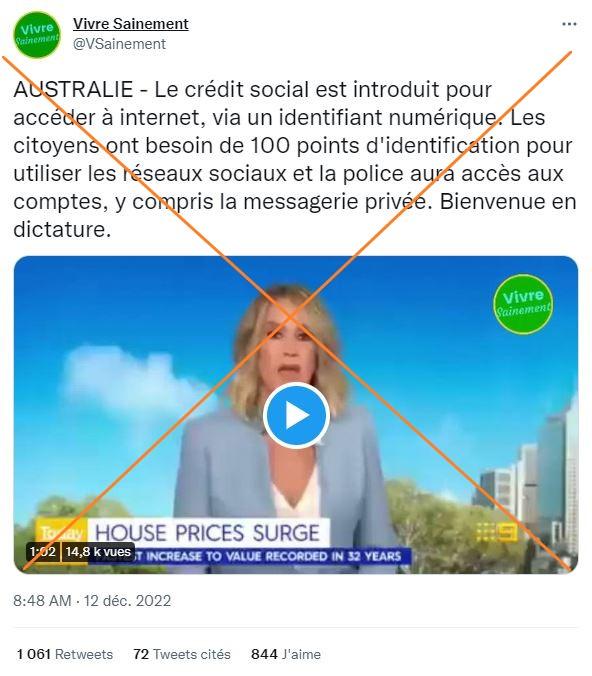Click the 14,8 k vues view counter
The width and height of the screenshot is (592, 676).
(x=98, y=551)
